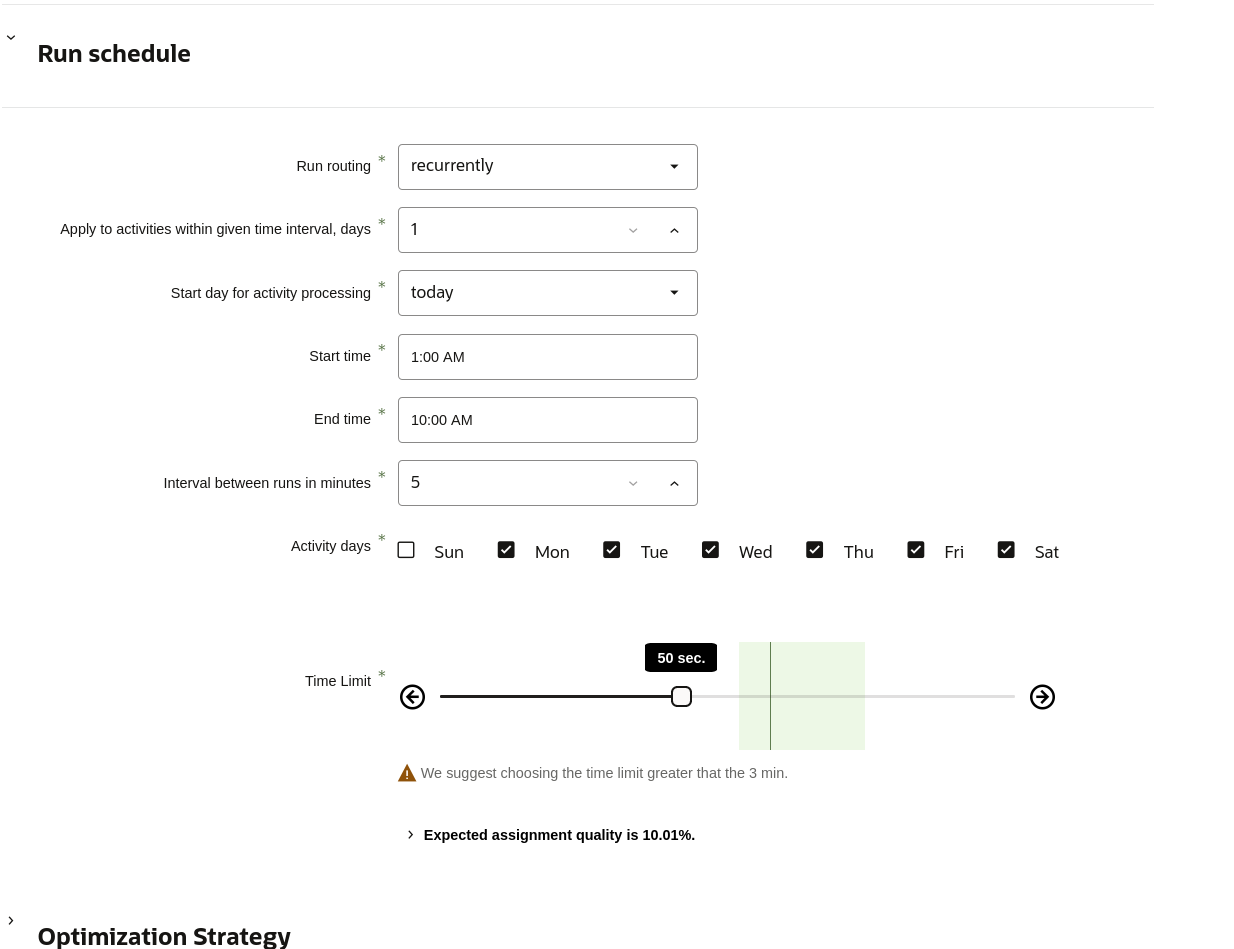
Task: Increase the activity interval days value
Action: [x=674, y=230]
